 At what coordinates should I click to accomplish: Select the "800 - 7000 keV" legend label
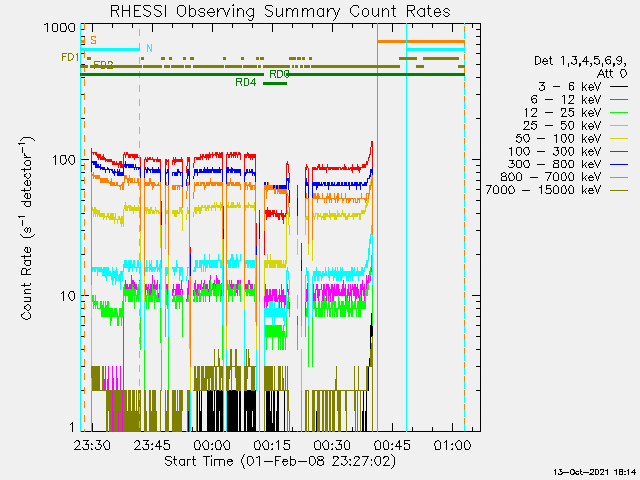point(551,177)
